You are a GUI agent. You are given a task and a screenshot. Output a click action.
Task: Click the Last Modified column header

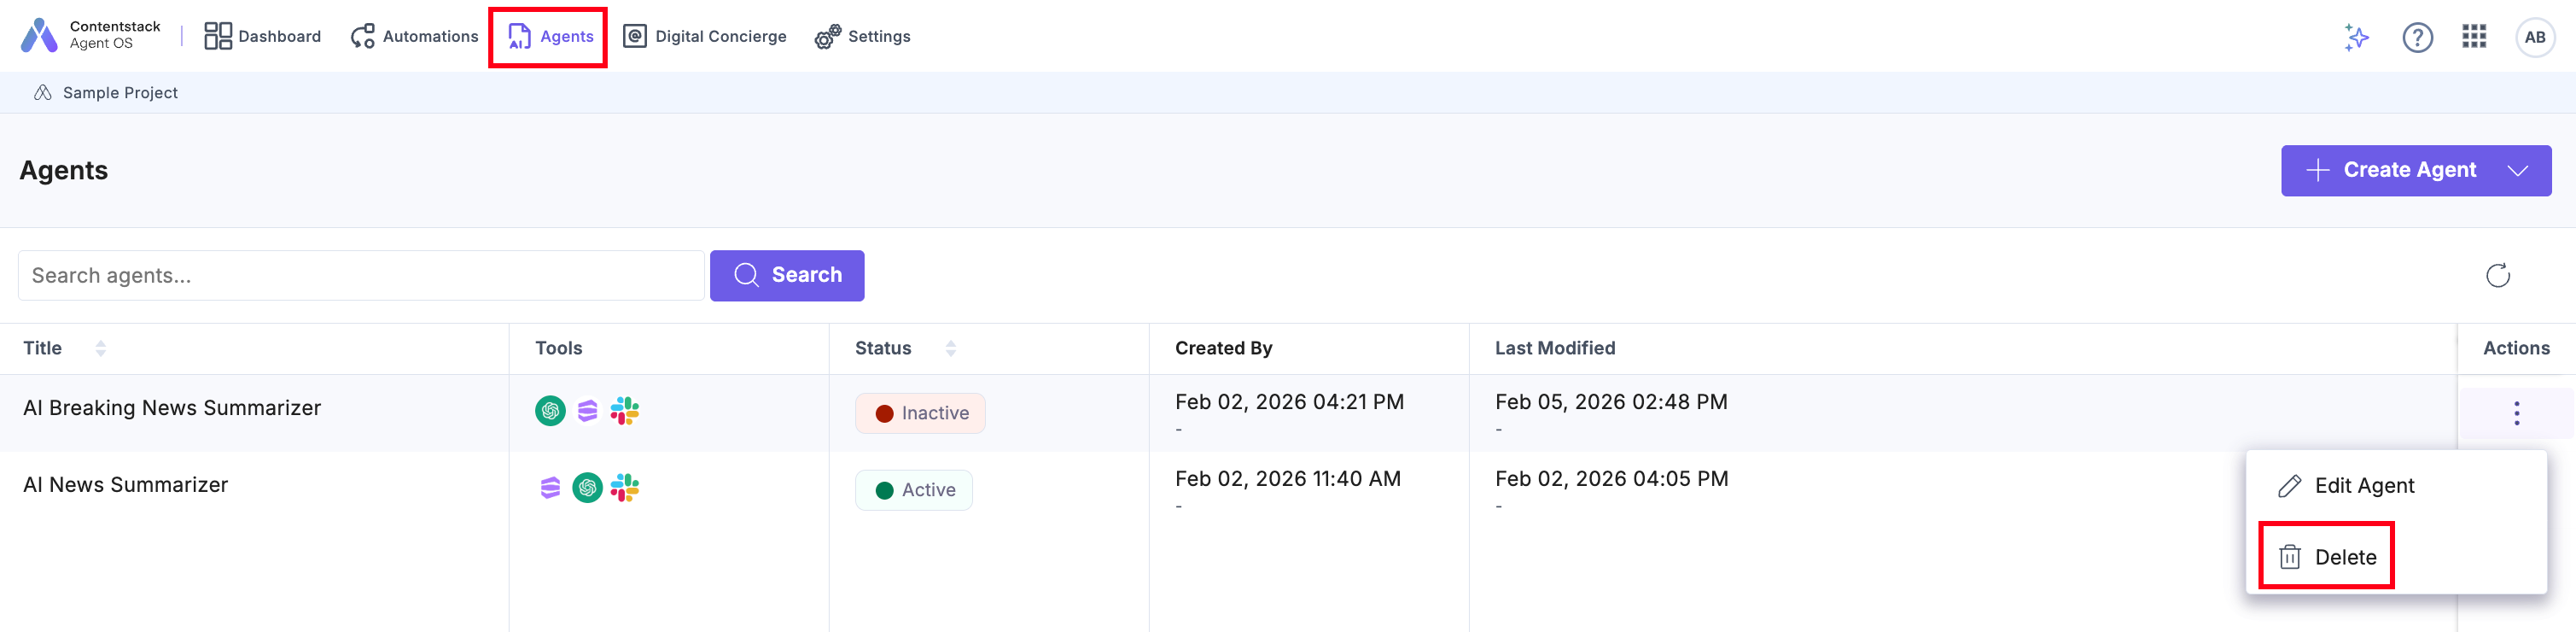[x=1554, y=348]
